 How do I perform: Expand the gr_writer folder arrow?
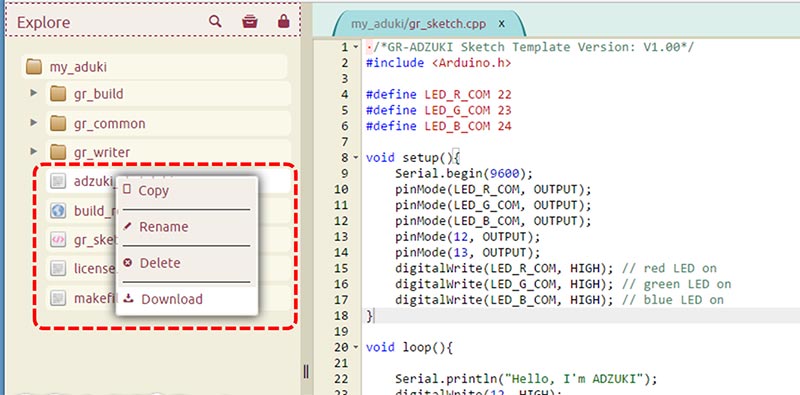point(34,152)
